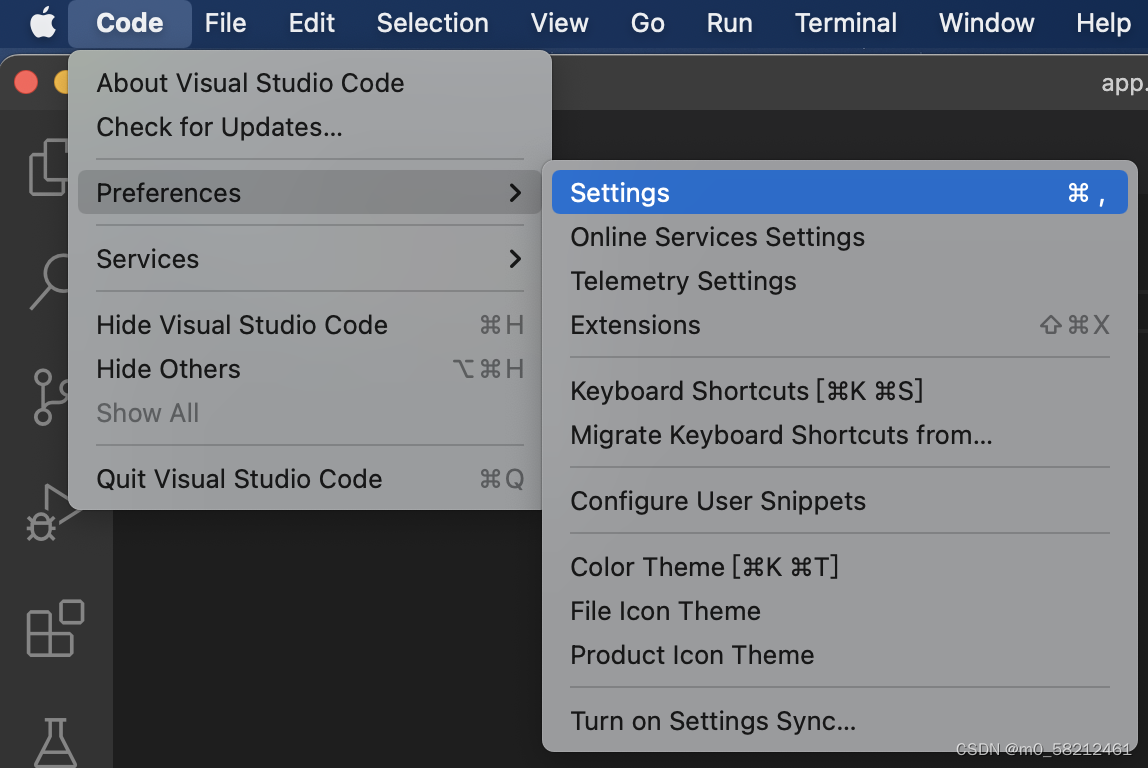Quit Visual Studio Code via the menu
This screenshot has width=1148, height=768.
[x=239, y=479]
